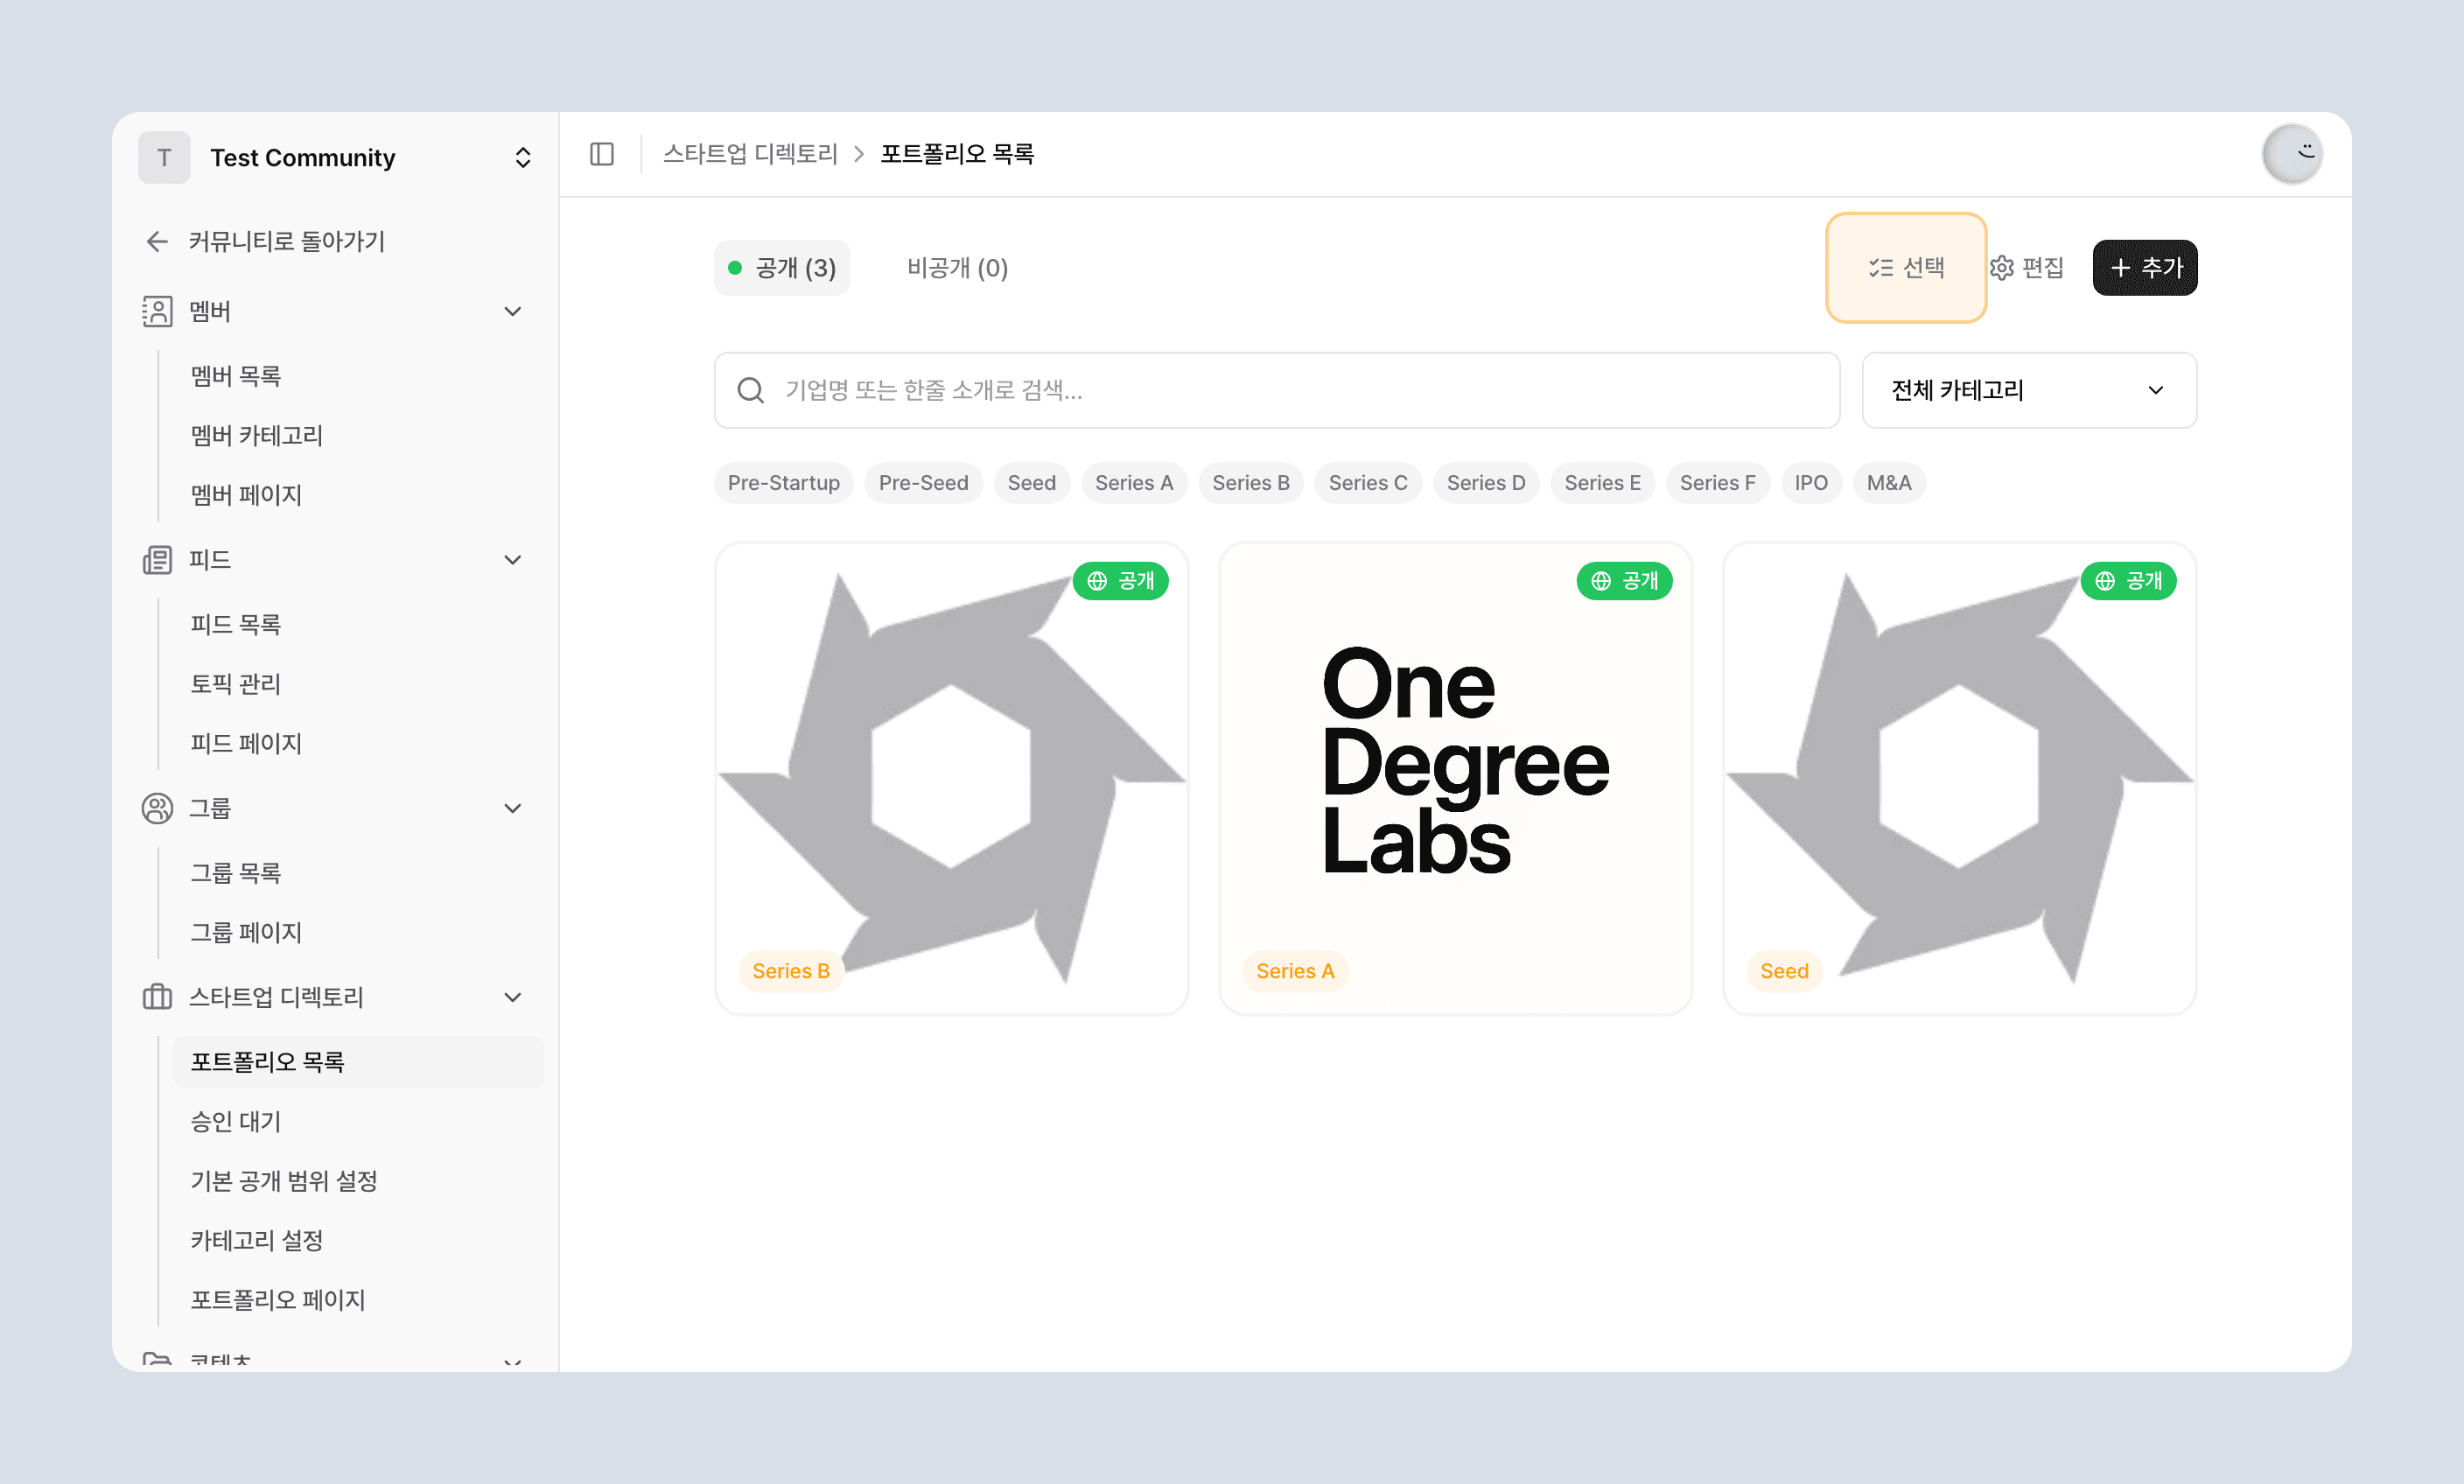This screenshot has height=1484, width=2464.
Task: Click the Series A tag on card
Action: (1295, 971)
